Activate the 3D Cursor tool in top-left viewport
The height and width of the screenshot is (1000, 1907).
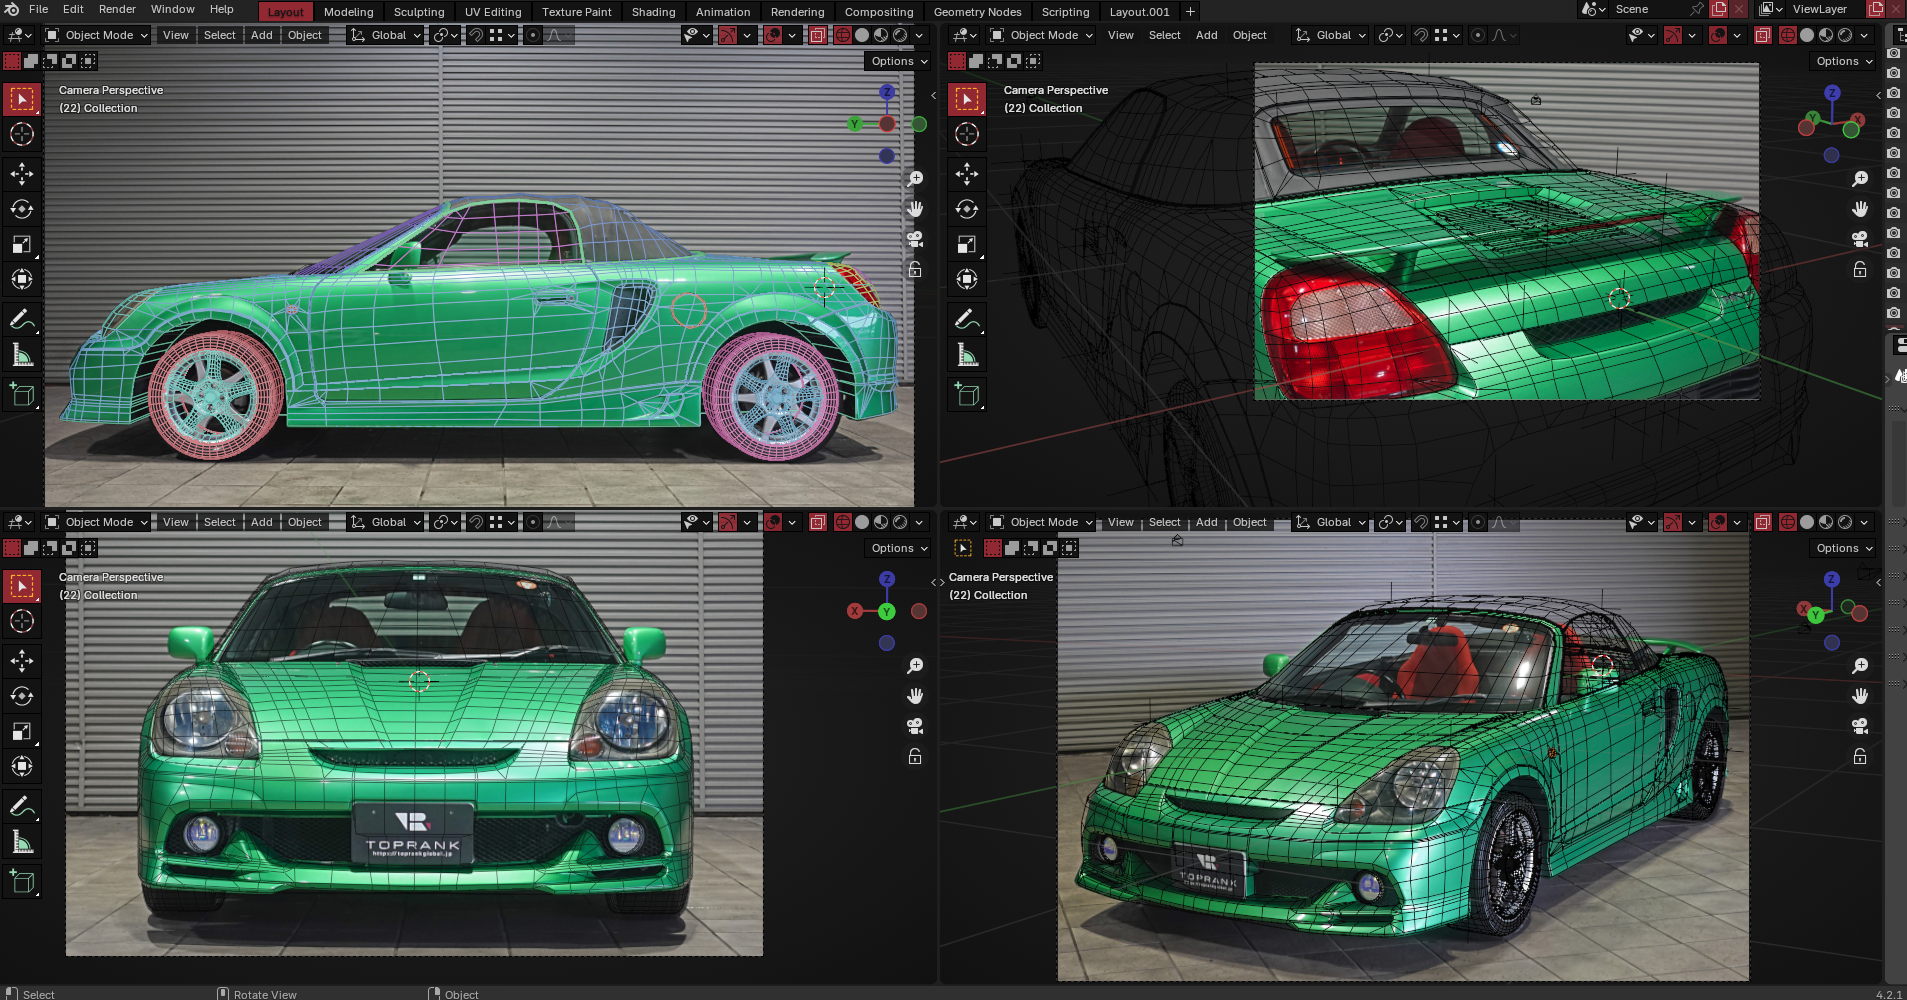coord(22,134)
